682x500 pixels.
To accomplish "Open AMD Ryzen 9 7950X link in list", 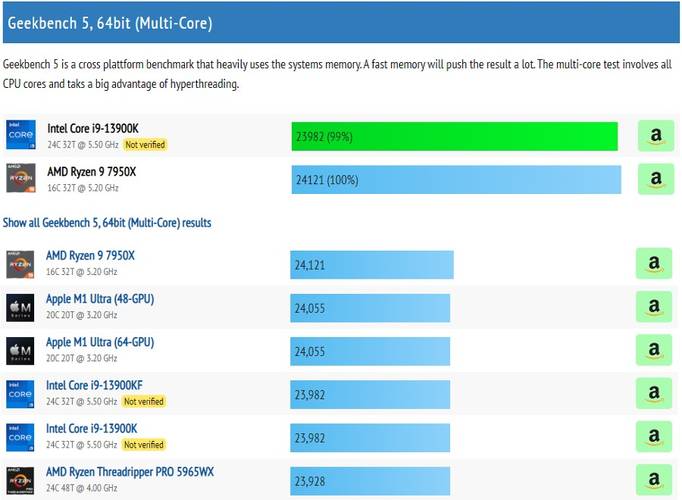I will click(x=90, y=255).
